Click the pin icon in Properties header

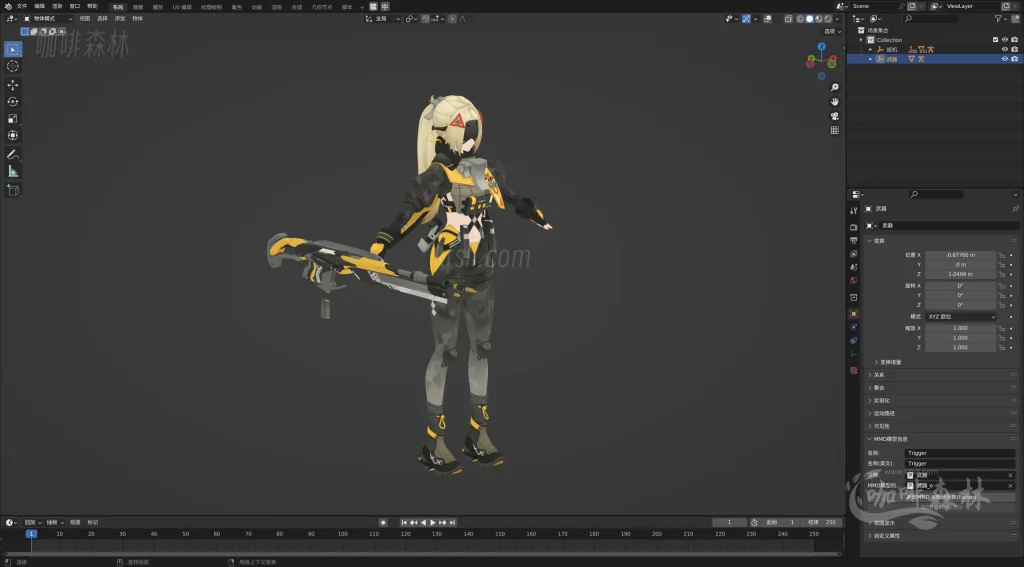1015,209
